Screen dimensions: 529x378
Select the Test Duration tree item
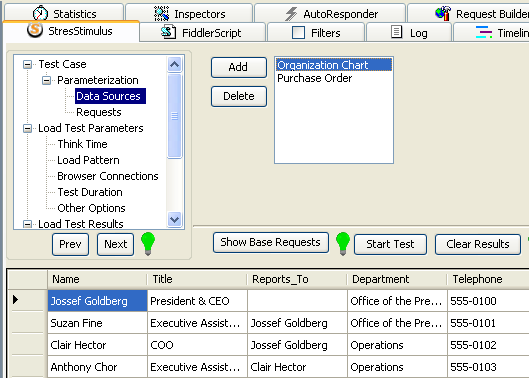[90, 192]
